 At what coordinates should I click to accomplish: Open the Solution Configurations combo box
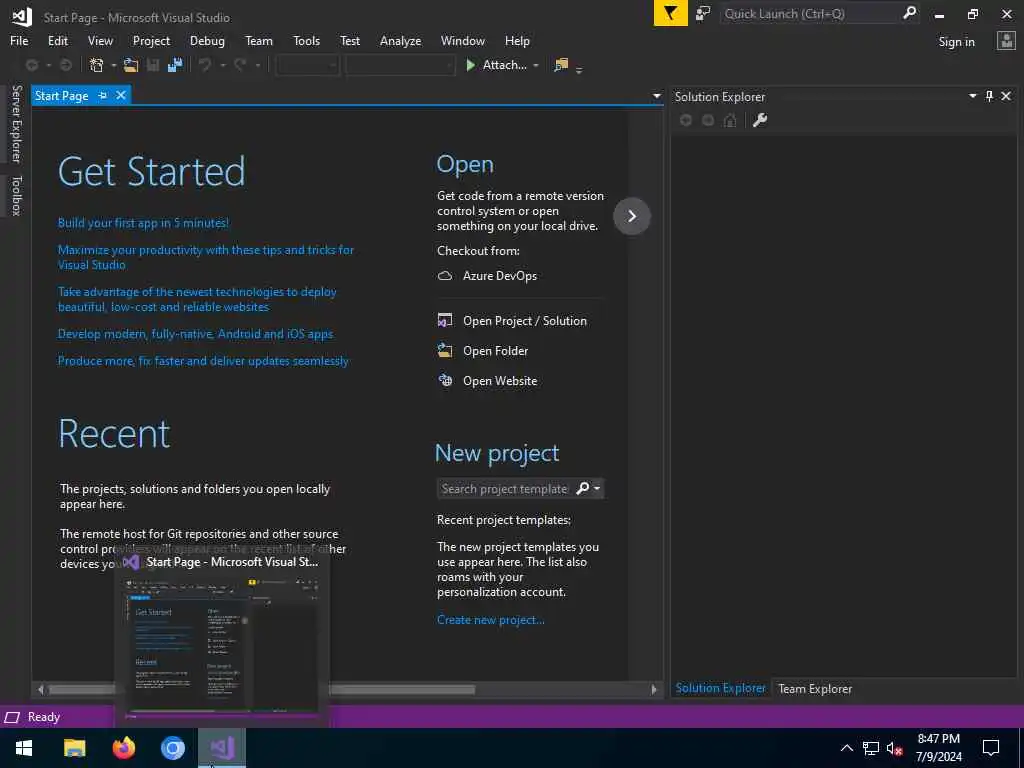tap(308, 65)
